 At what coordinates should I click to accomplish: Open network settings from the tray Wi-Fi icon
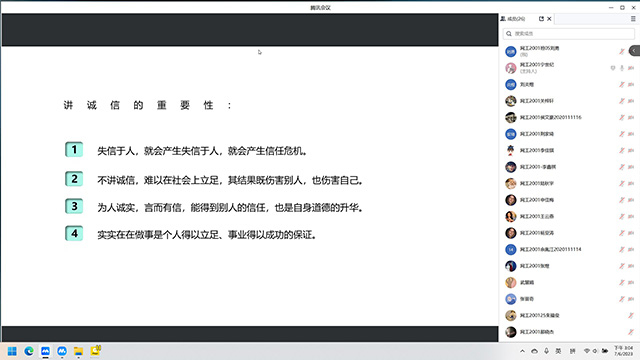(x=587, y=351)
